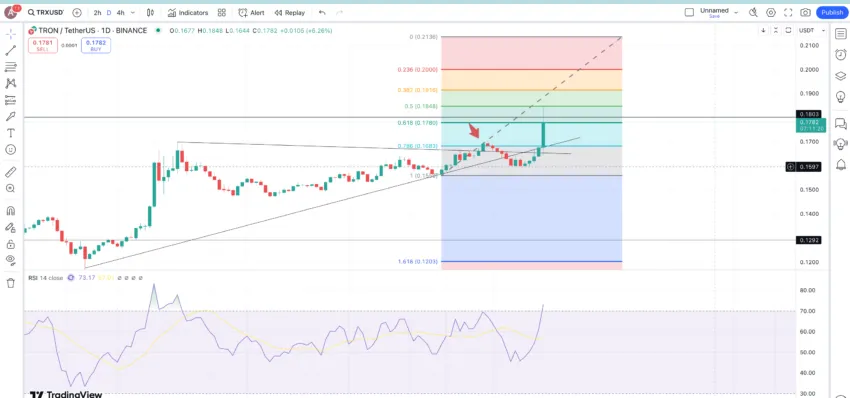Open TRXUSD symbol search
This screenshot has width=850, height=398.
pyautogui.click(x=46, y=12)
